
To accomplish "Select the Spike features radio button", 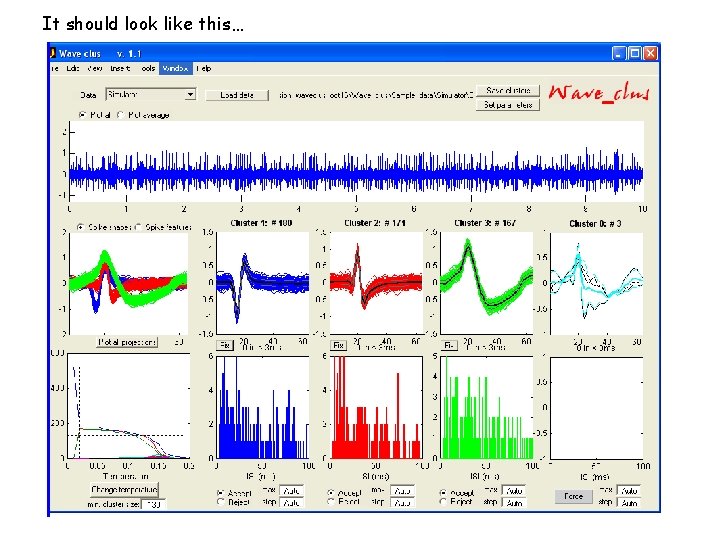I will click(138, 227).
